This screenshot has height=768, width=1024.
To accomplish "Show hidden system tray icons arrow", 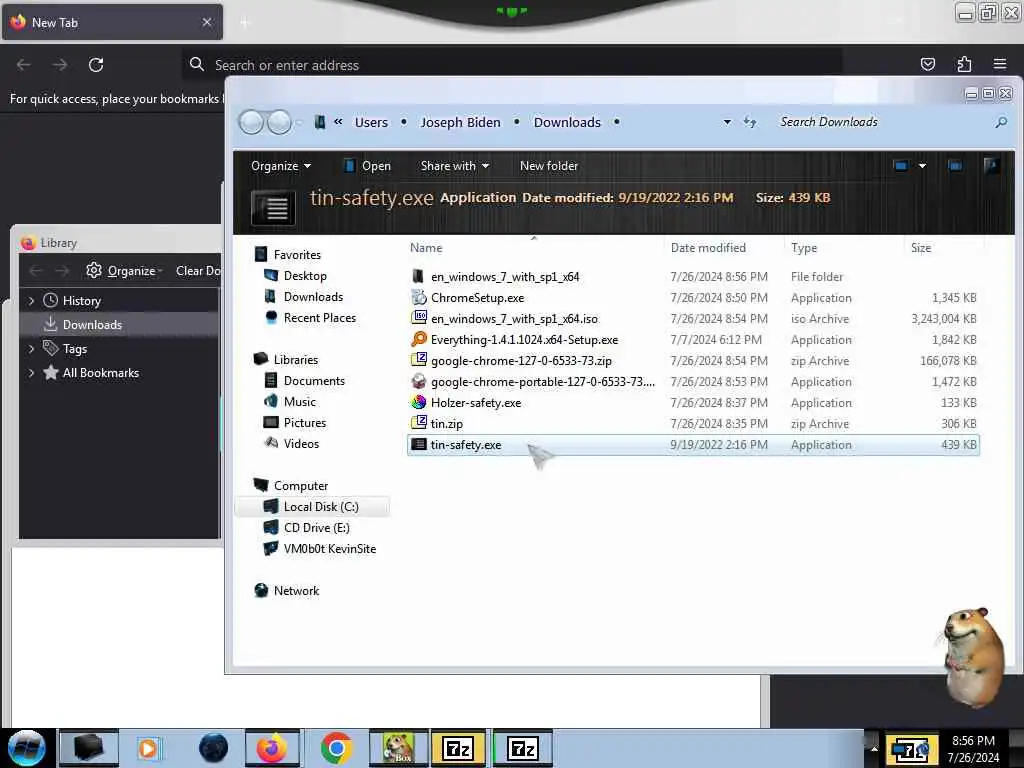I will pos(874,748).
